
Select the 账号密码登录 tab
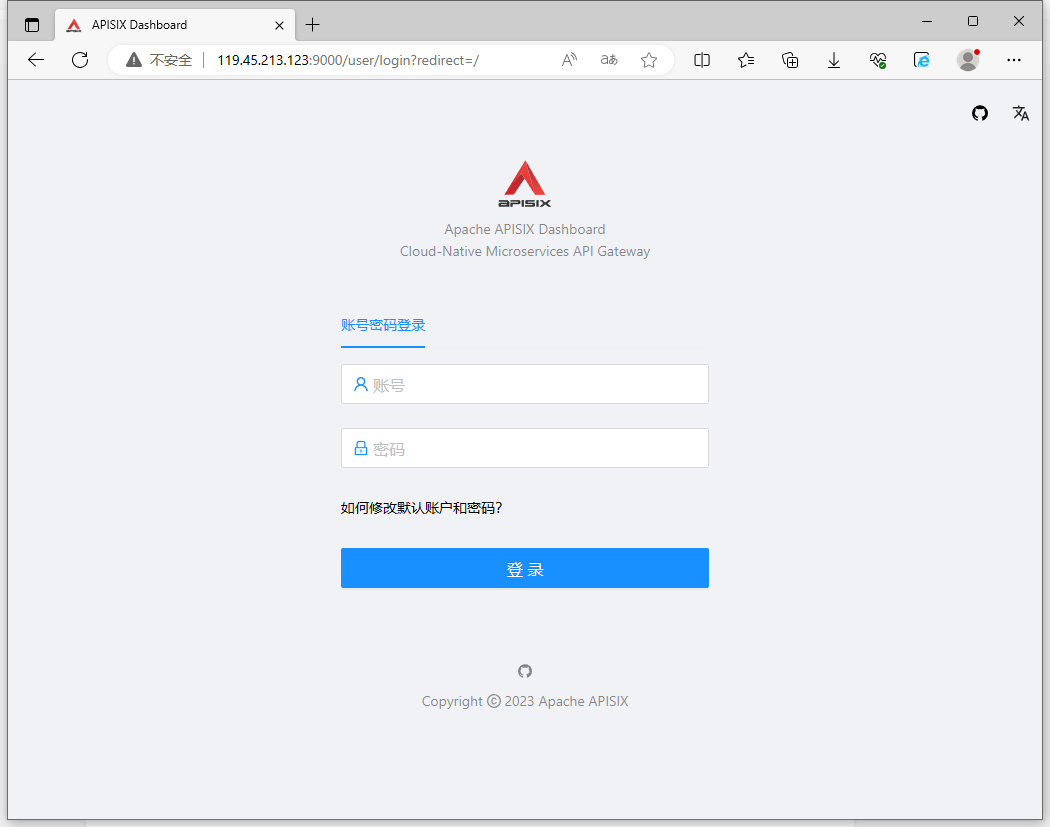click(383, 325)
